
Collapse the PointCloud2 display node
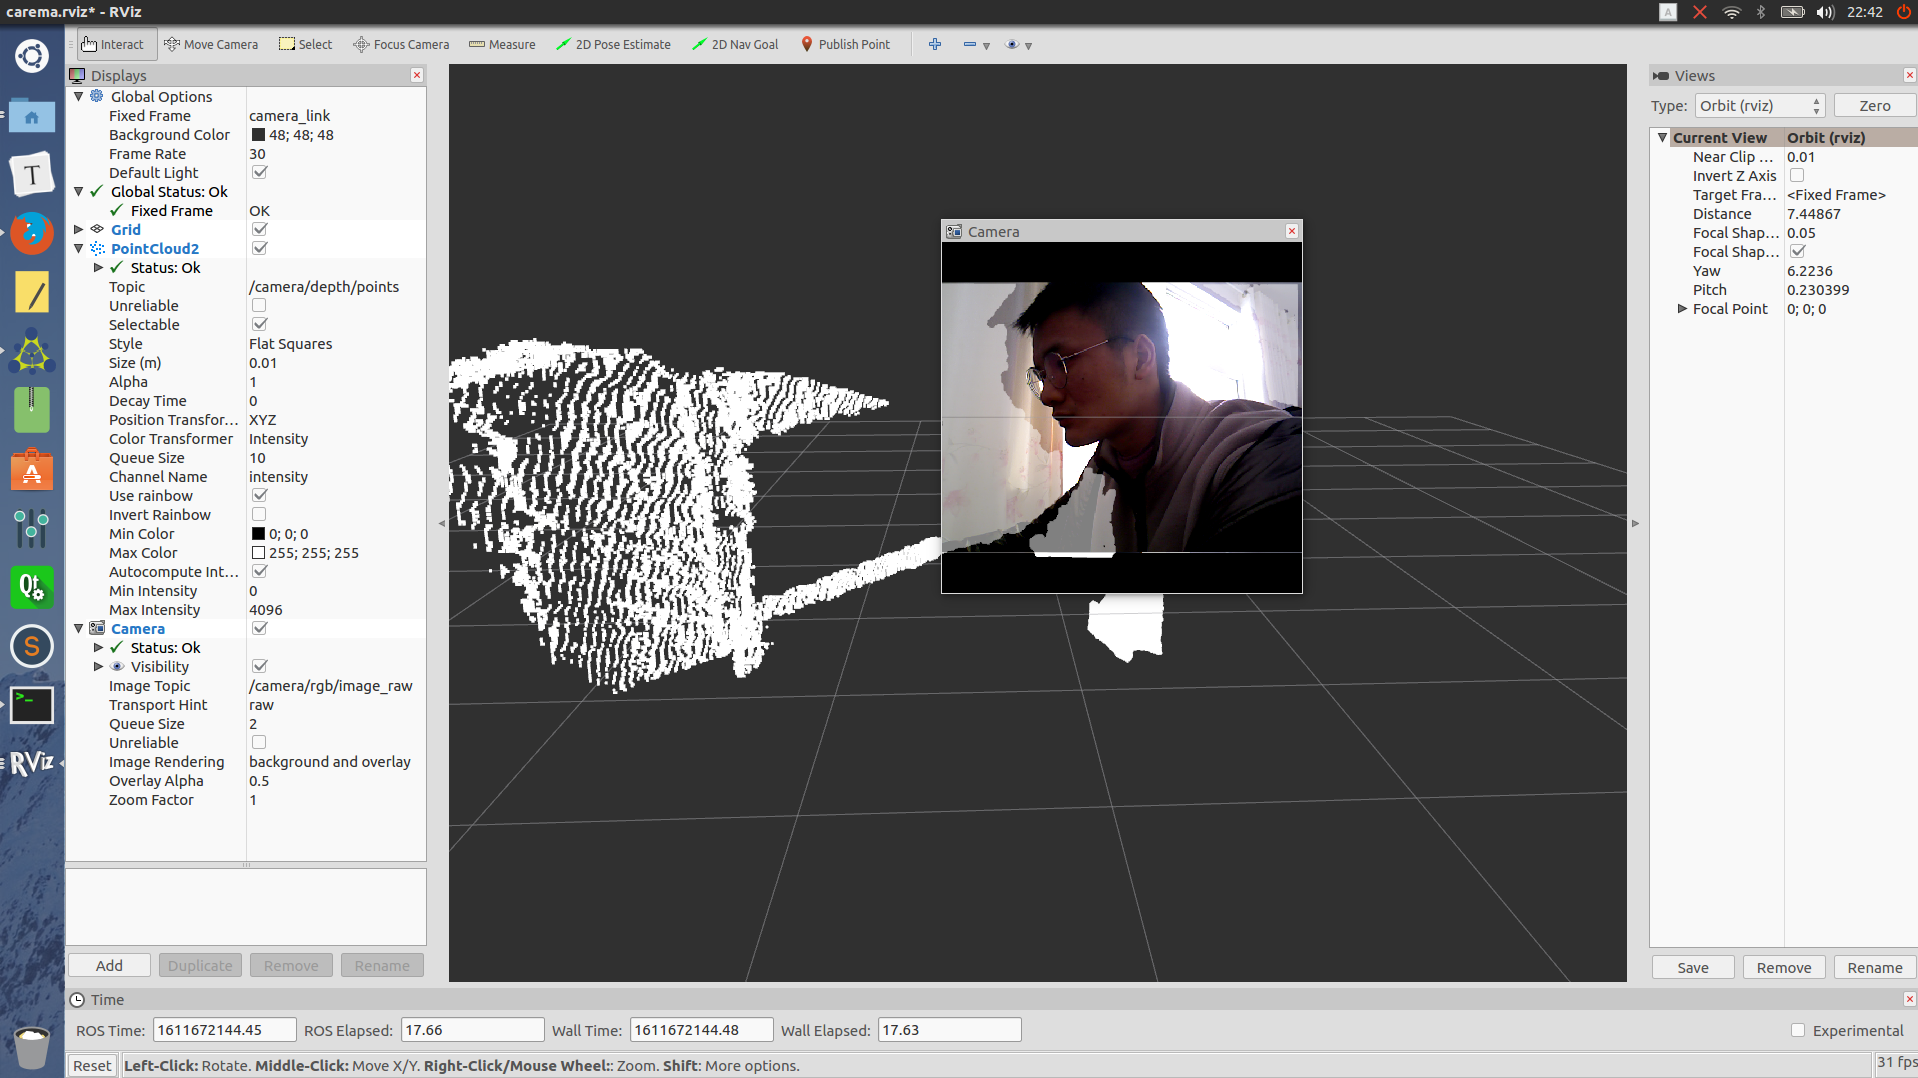[x=79, y=248]
